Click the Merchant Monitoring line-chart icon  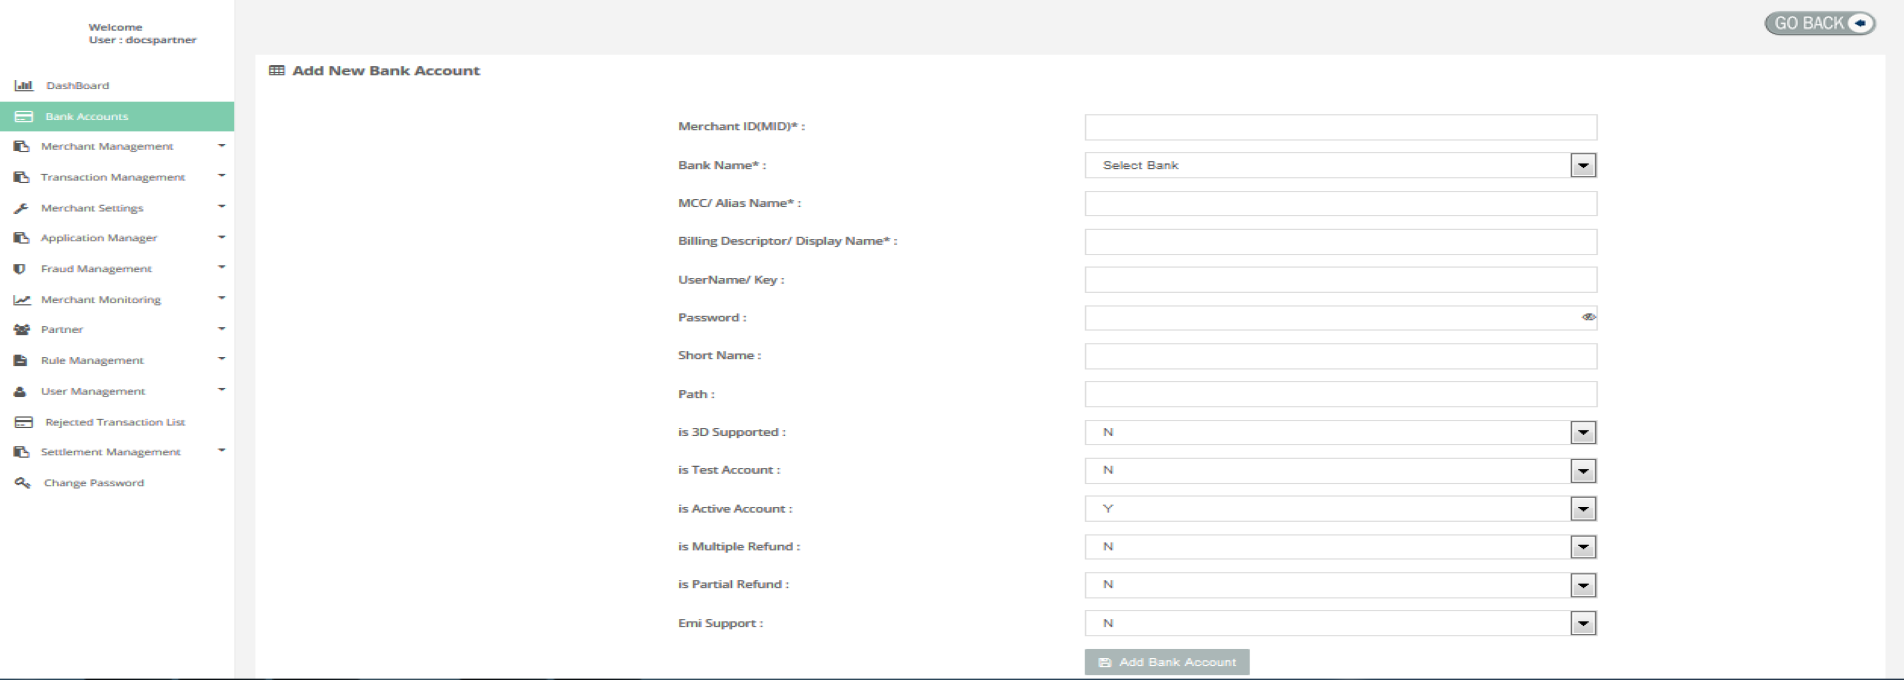21,300
